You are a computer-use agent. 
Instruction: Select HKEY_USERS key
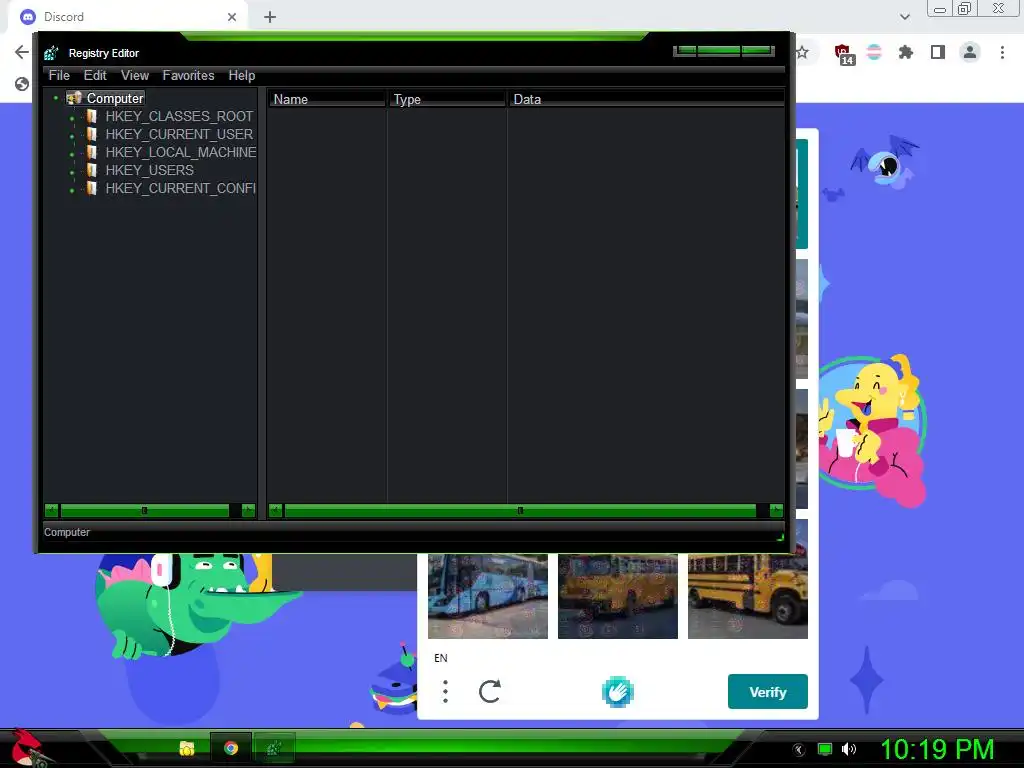(150, 170)
